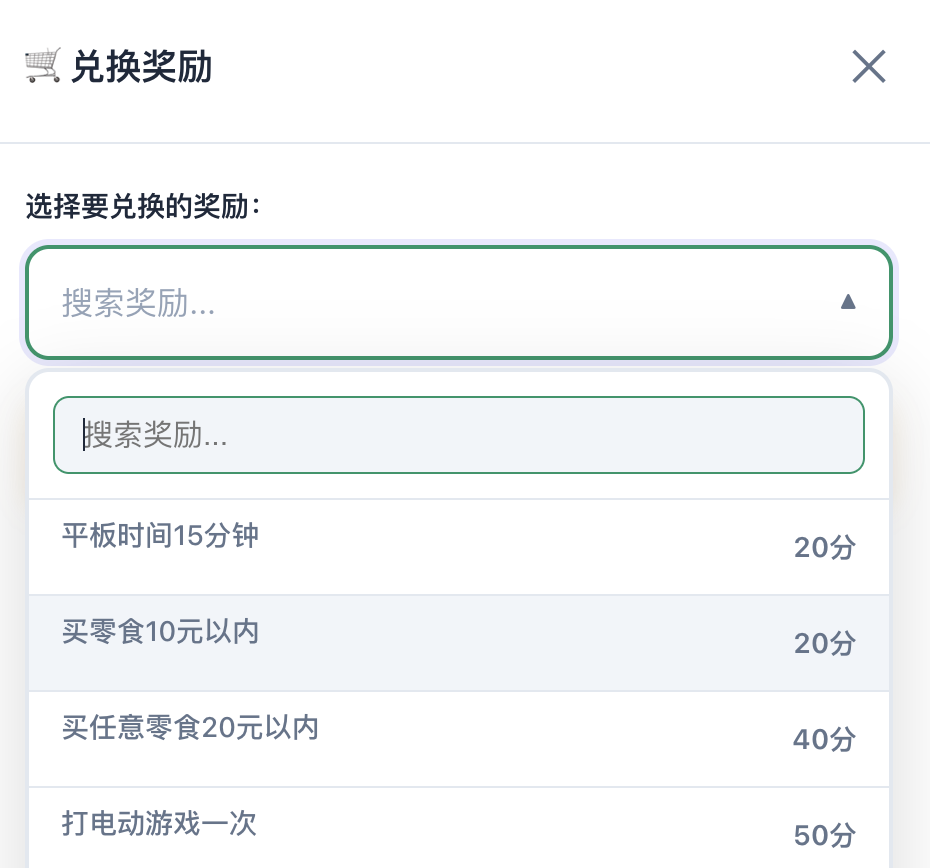930x868 pixels.
Task: Click the 20分 cost beside 买零食10元以内
Action: coord(825,643)
